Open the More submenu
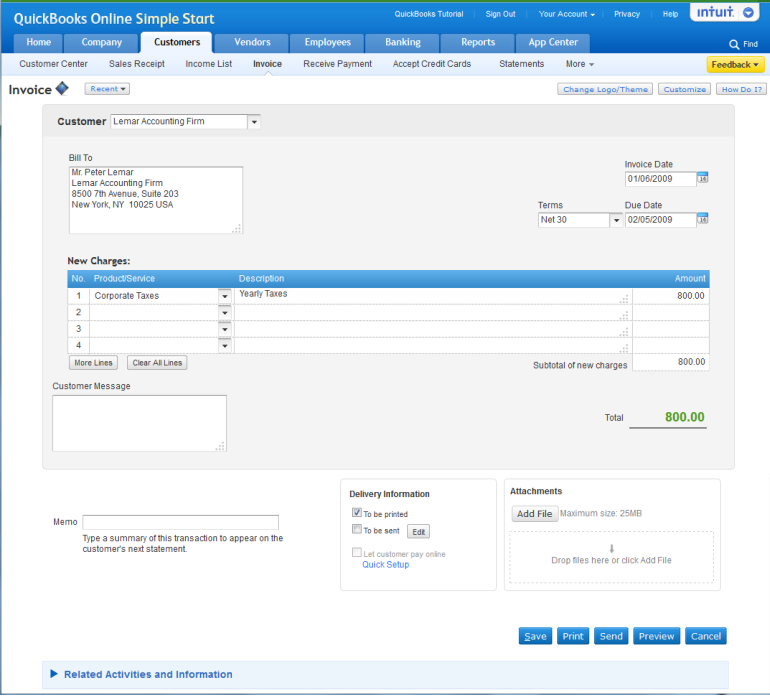This screenshot has height=697, width=770. tap(579, 64)
